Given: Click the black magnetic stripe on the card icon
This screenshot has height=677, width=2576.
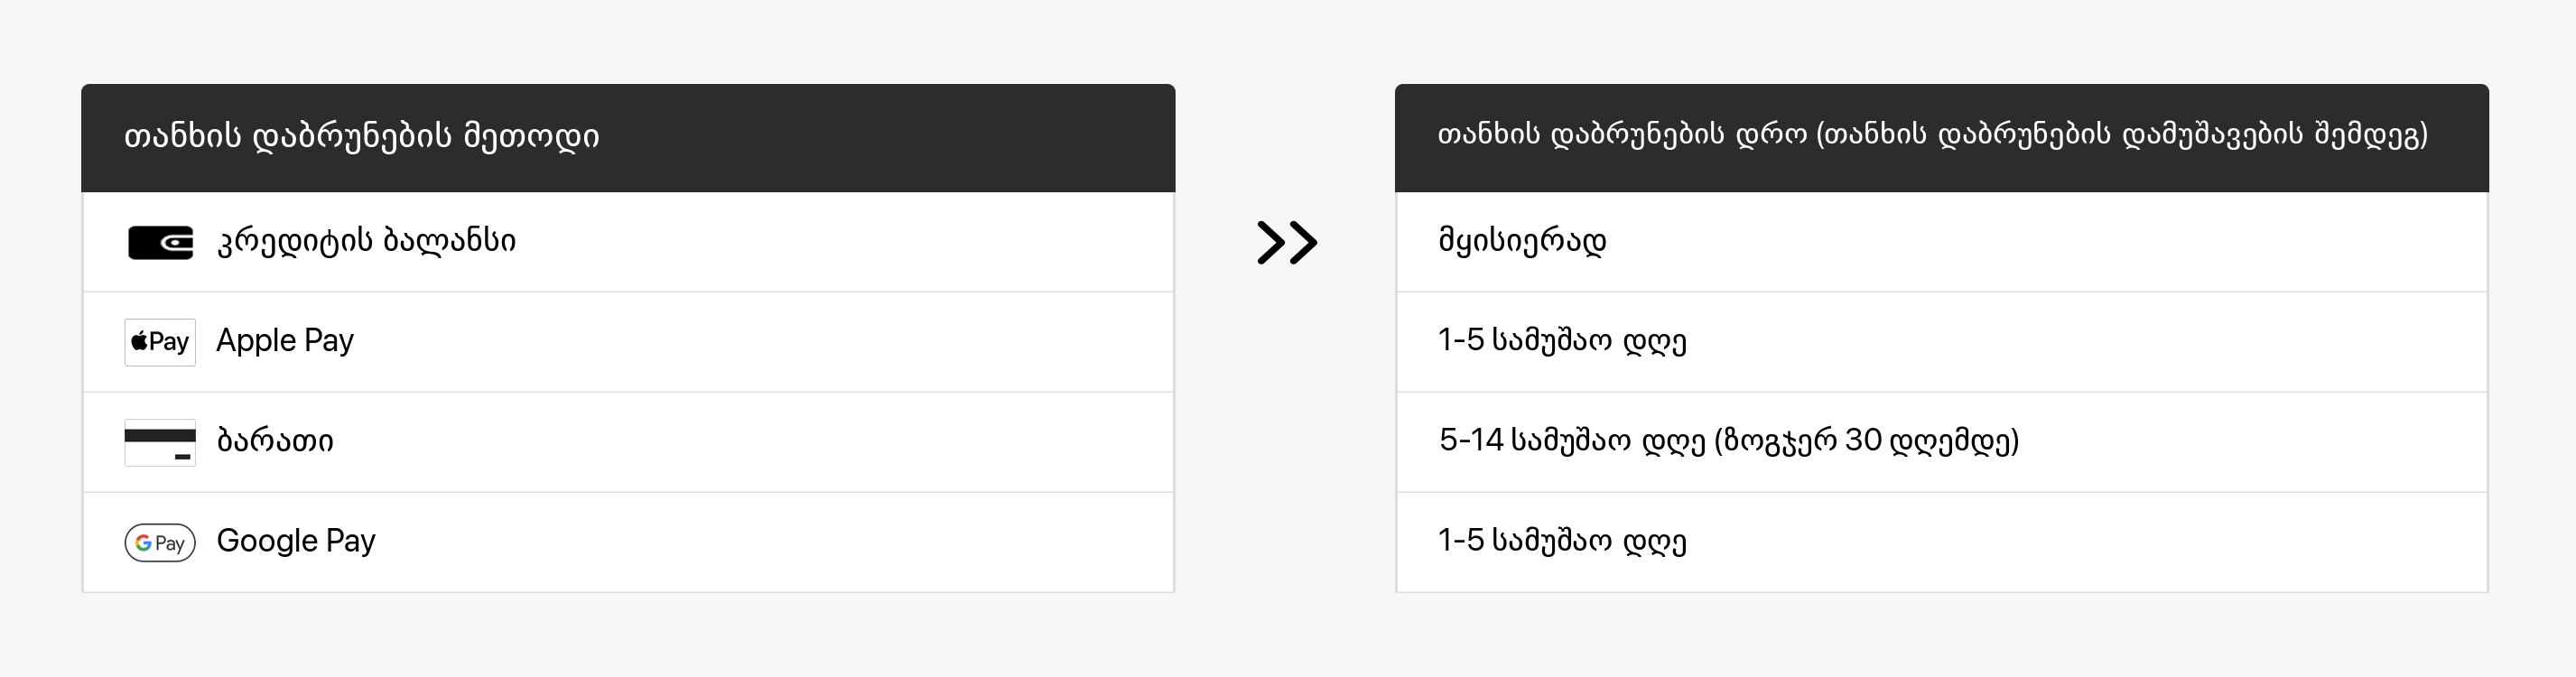Looking at the screenshot, I should point(160,435).
